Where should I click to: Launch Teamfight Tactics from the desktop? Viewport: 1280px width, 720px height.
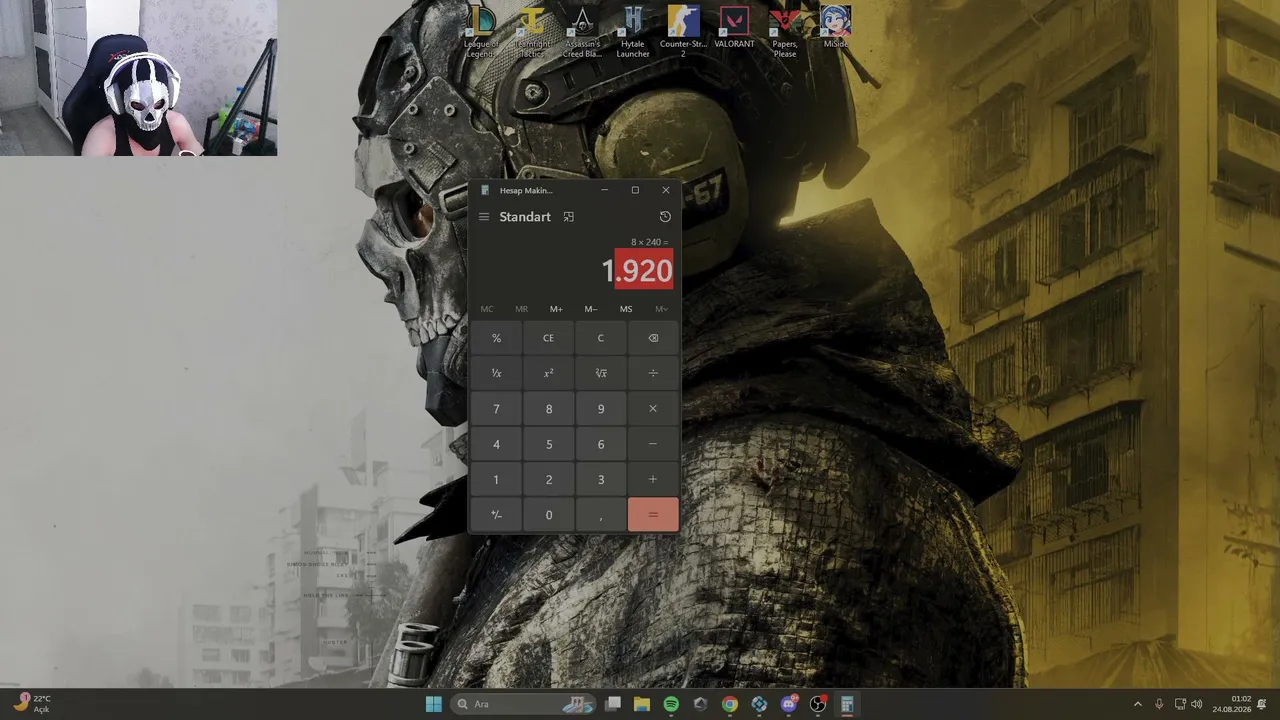(x=531, y=30)
